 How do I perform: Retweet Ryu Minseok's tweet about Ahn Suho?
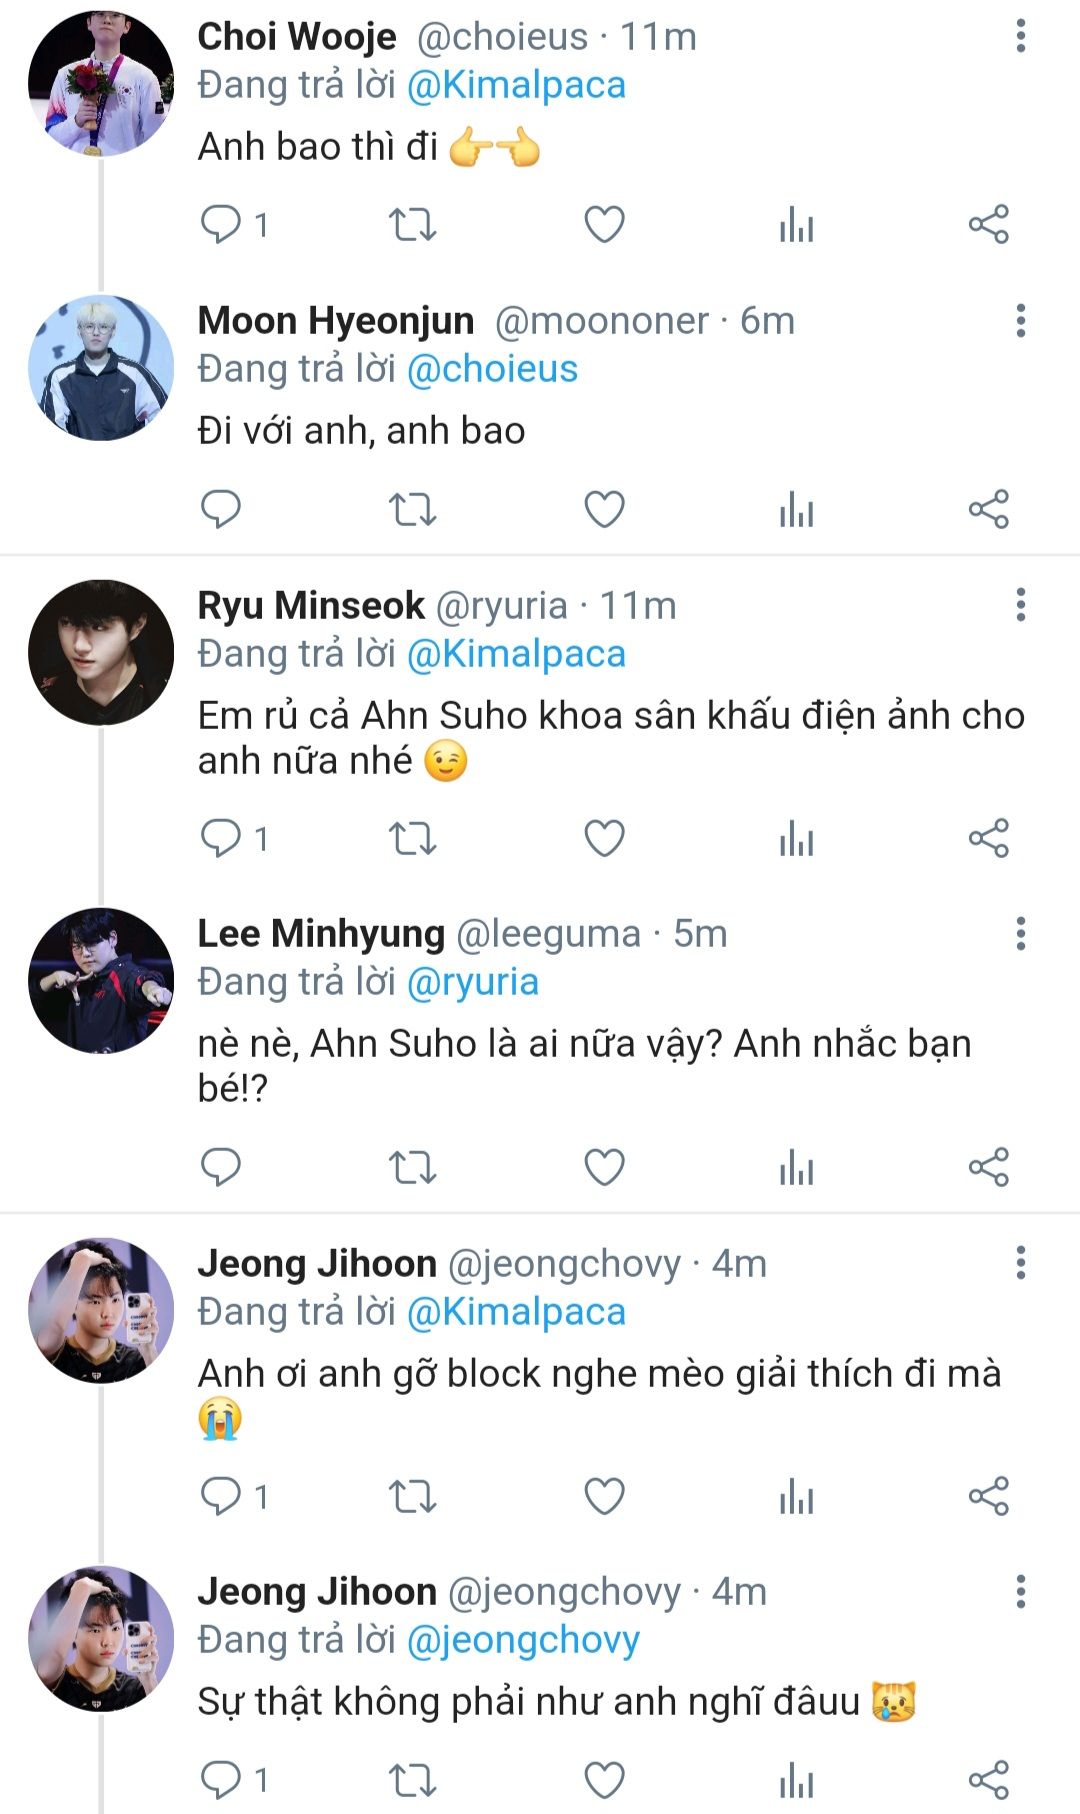[x=412, y=838]
